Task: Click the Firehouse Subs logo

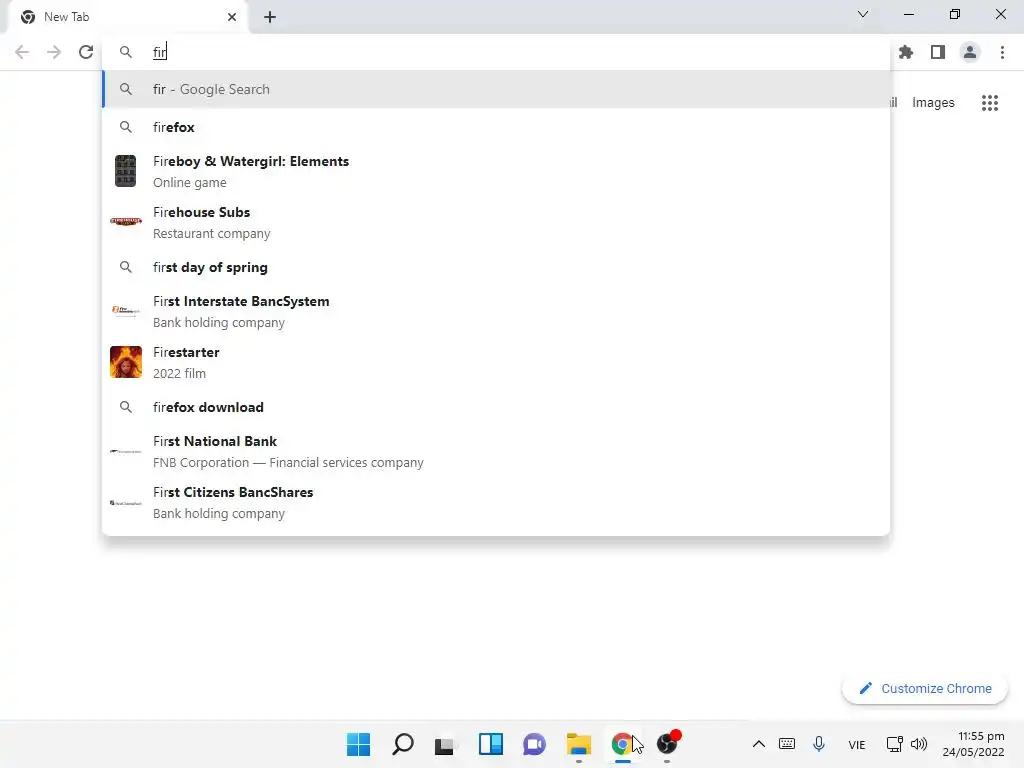Action: 125,221
